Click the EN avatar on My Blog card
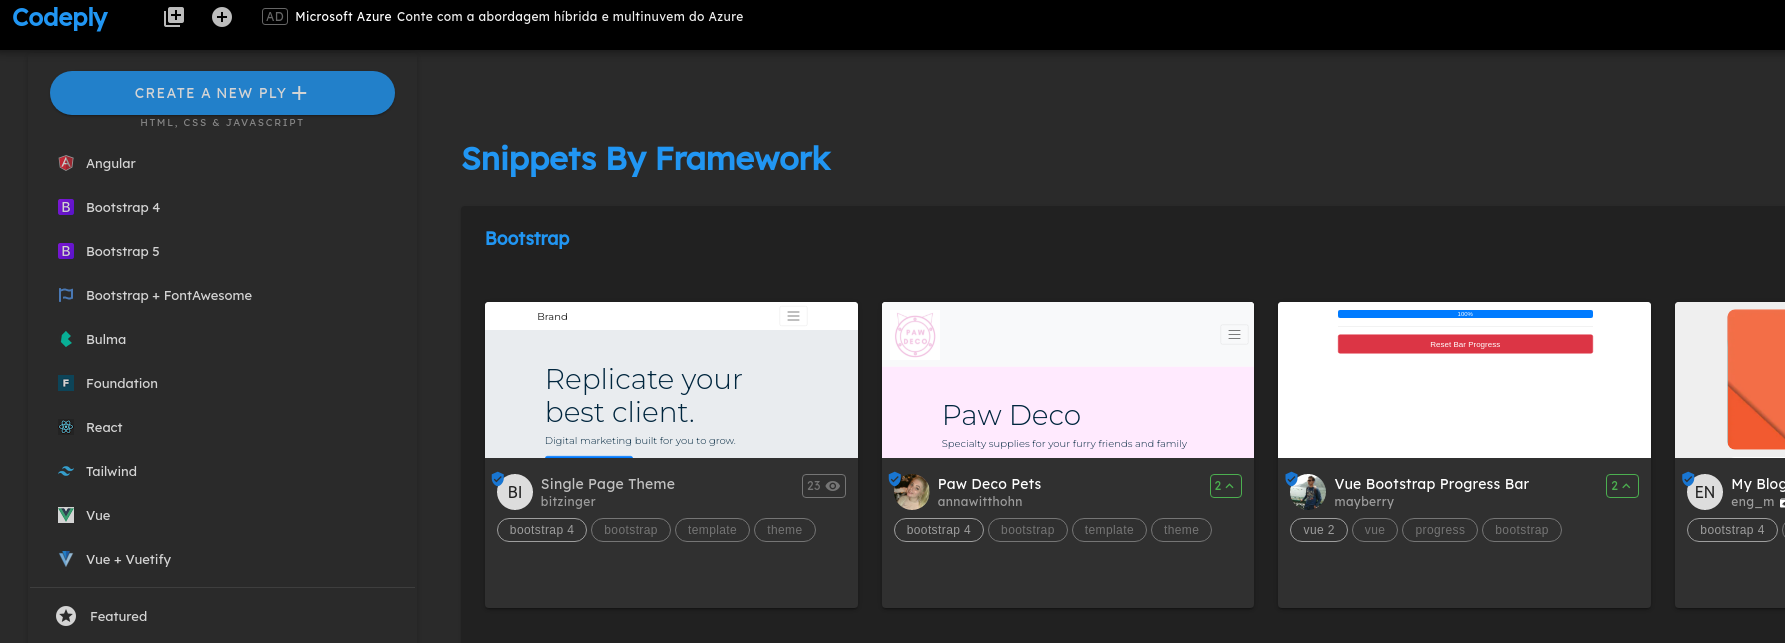This screenshot has width=1785, height=643. coord(1705,492)
